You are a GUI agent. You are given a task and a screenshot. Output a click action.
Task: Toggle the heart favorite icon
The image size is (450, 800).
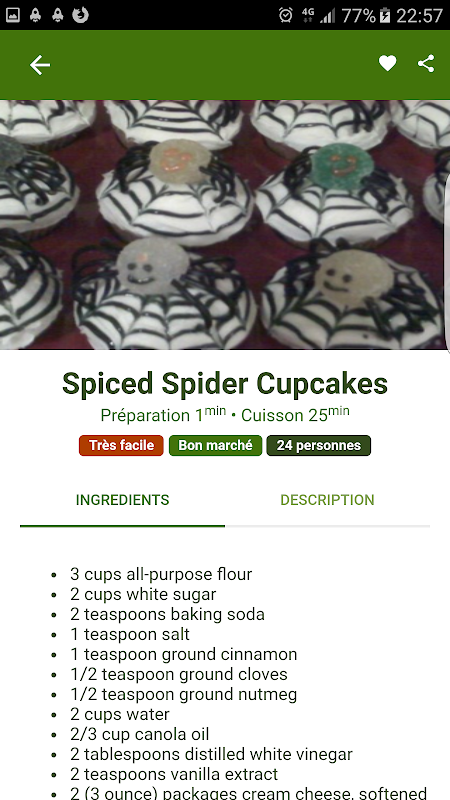point(387,64)
